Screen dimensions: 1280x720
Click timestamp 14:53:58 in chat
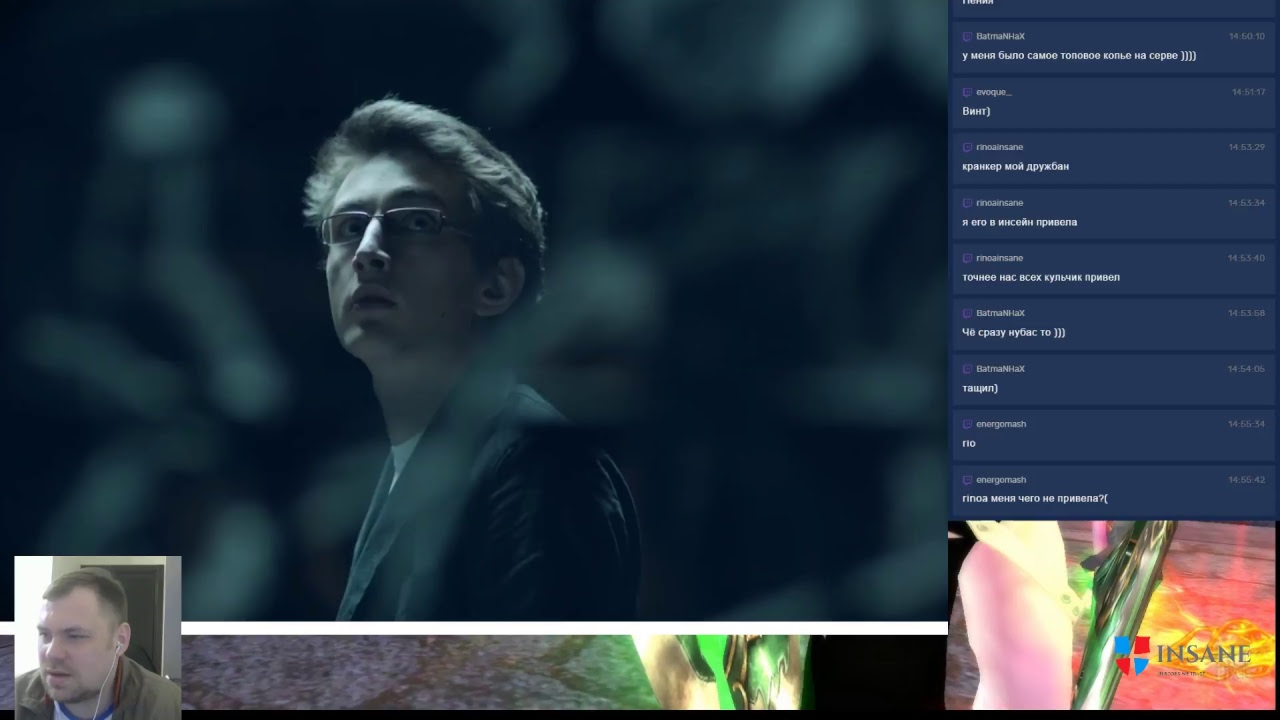[x=1247, y=313]
